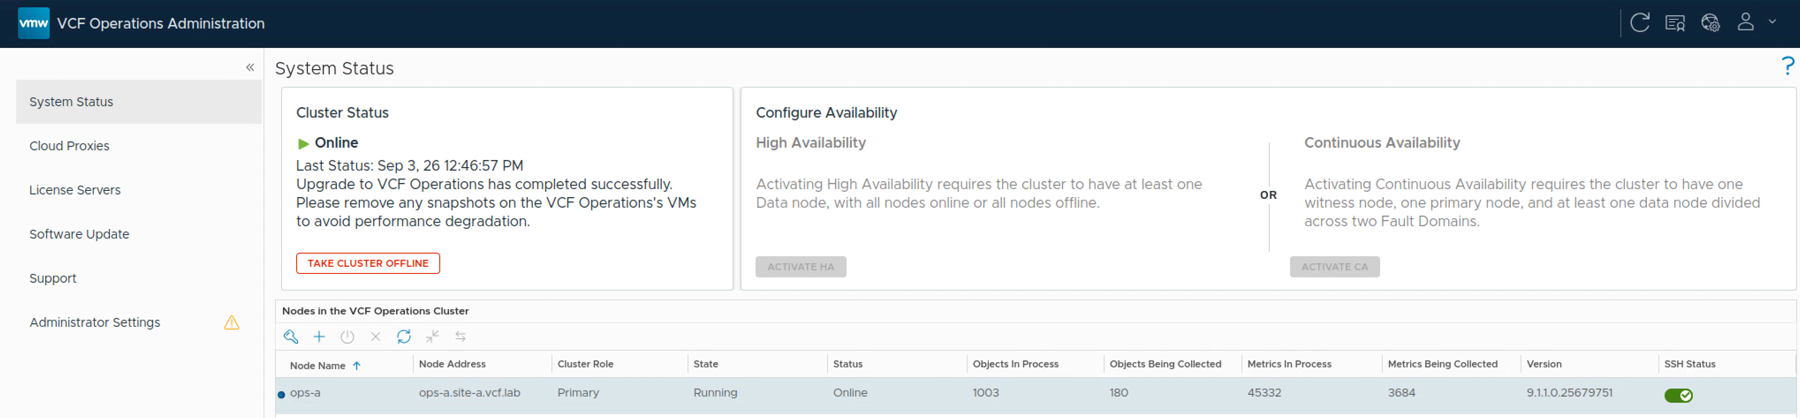Click the plus icon to add a node

[319, 337]
